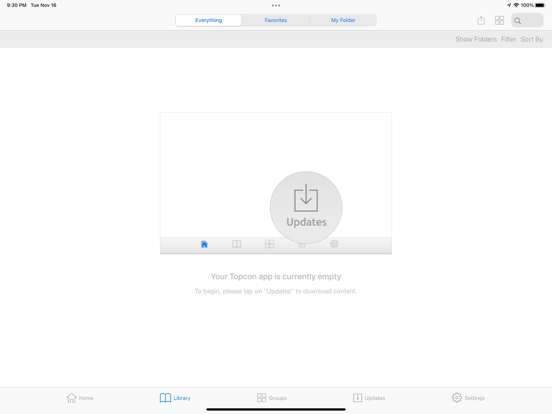Open the Sort By menu
Viewport: 552px width, 414px height.
(x=532, y=39)
